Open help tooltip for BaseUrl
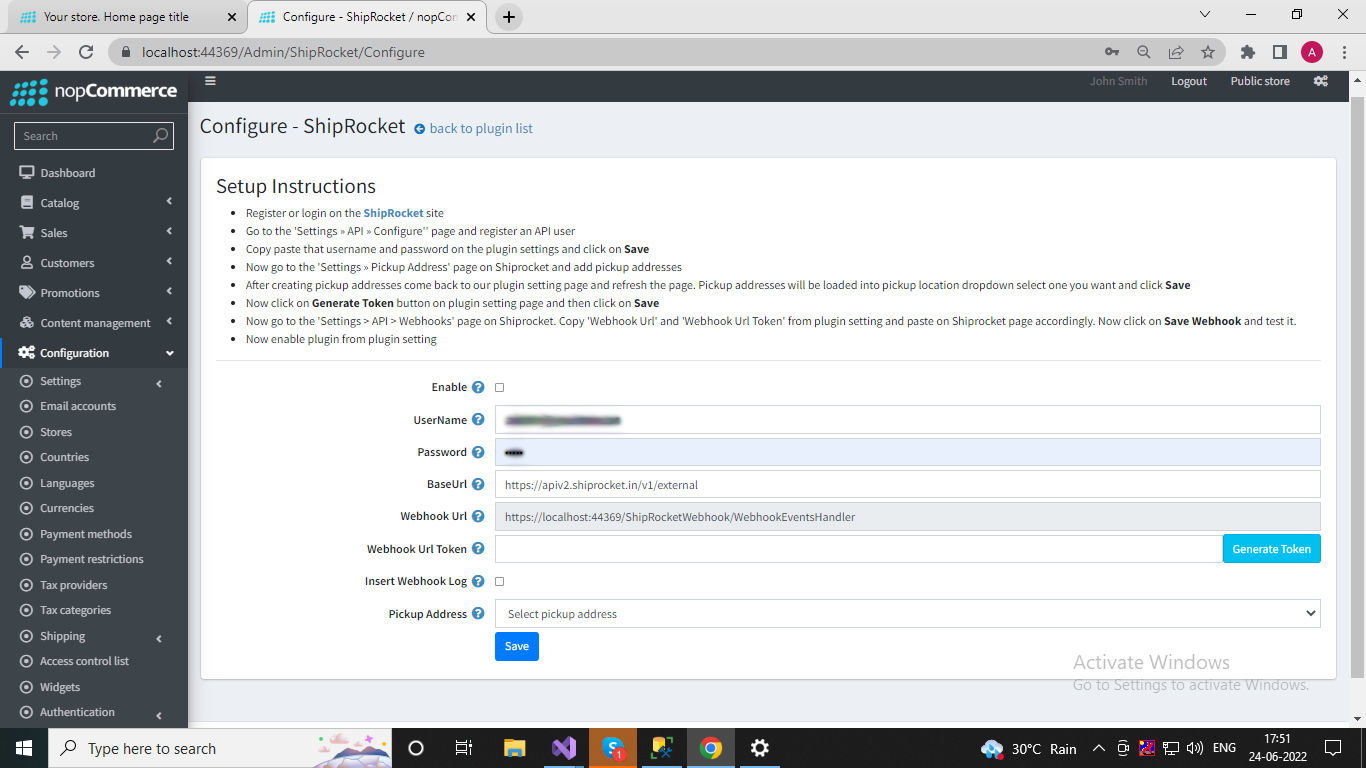1366x768 pixels. click(478, 484)
